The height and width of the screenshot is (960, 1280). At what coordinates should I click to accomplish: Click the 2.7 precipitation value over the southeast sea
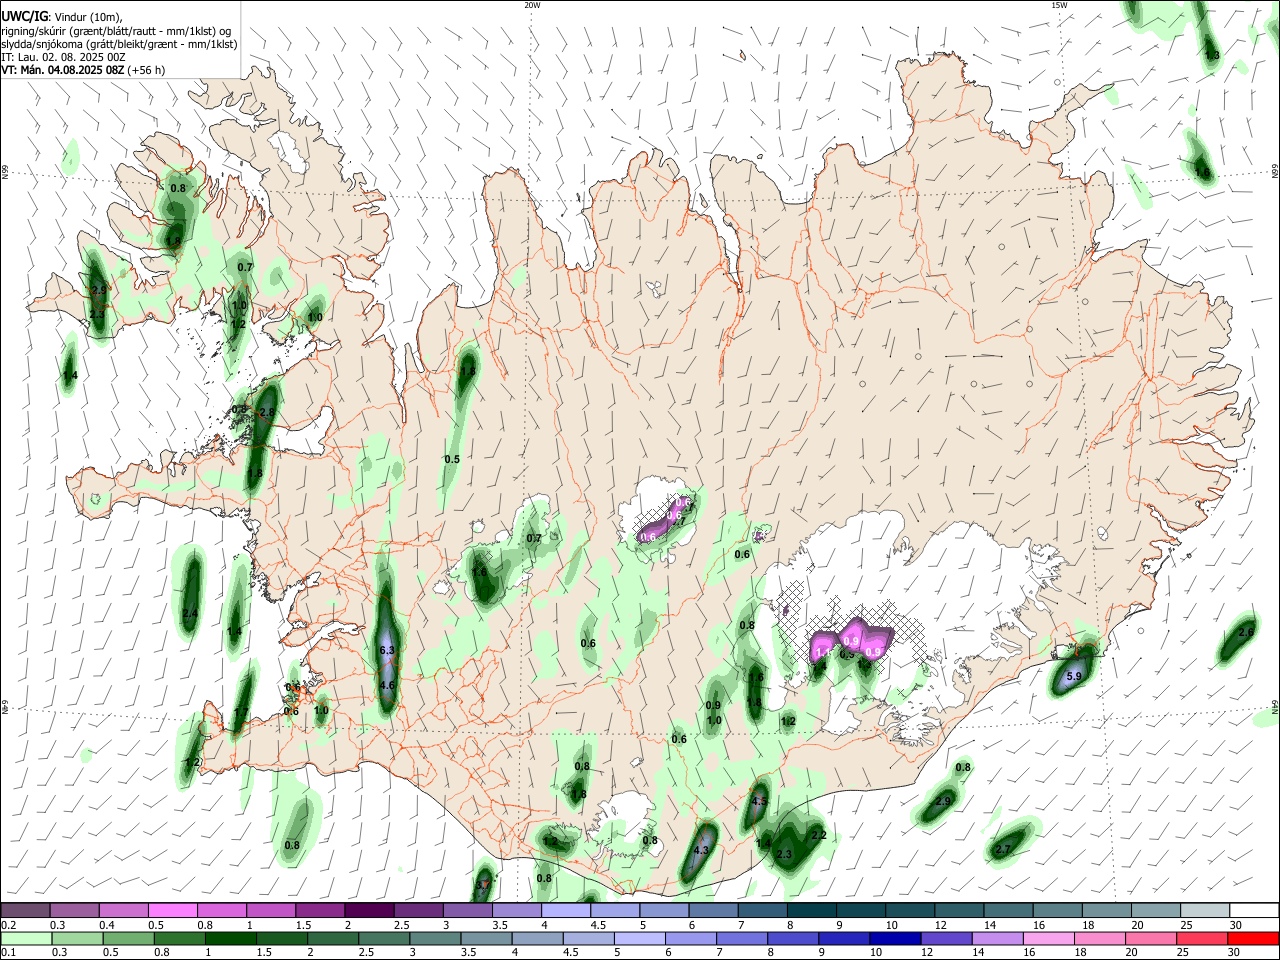click(1004, 849)
